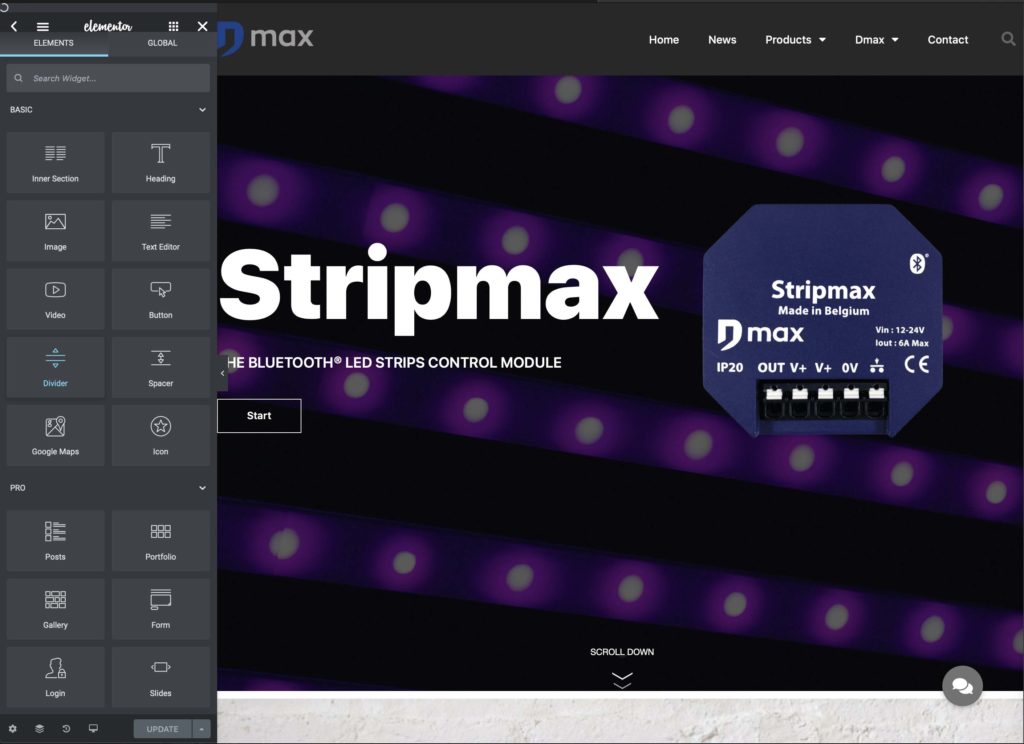Image resolution: width=1024 pixels, height=744 pixels.
Task: Select the Heading widget
Action: tap(160, 163)
